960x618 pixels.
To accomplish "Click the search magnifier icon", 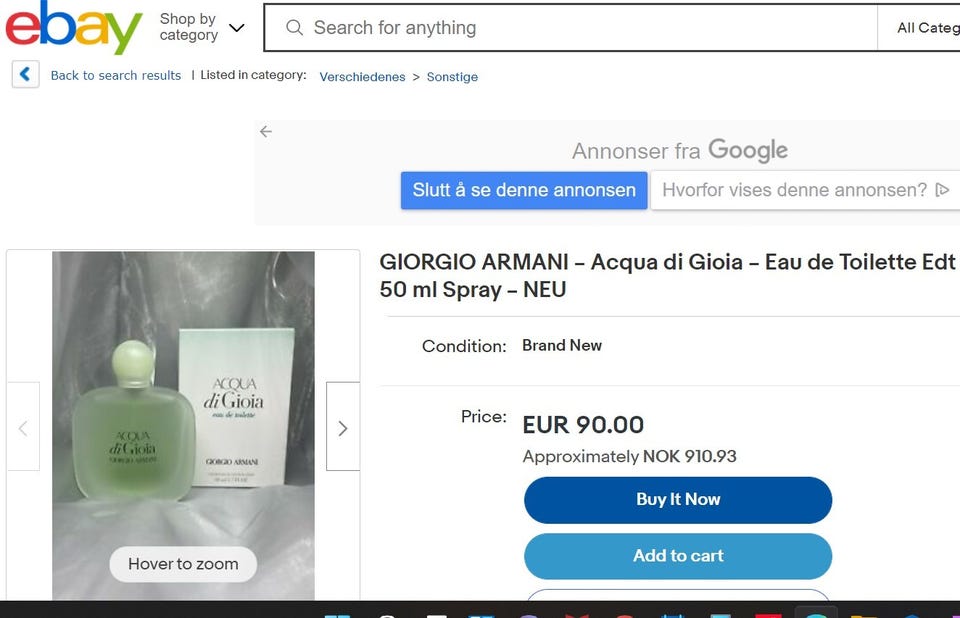I will 294,28.
